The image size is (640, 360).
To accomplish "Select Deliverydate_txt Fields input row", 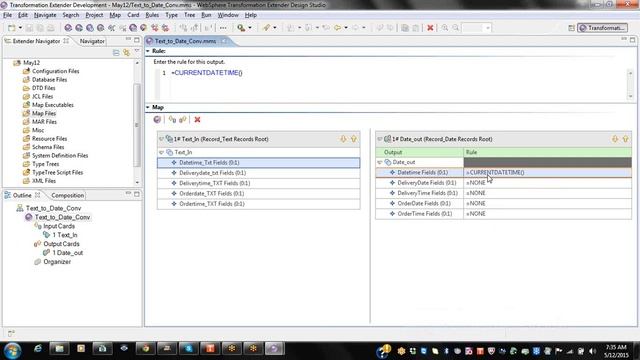I will click(258, 173).
